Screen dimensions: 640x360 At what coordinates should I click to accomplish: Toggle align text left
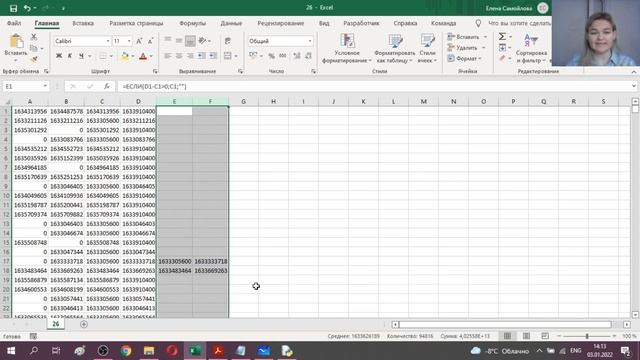[168, 56]
